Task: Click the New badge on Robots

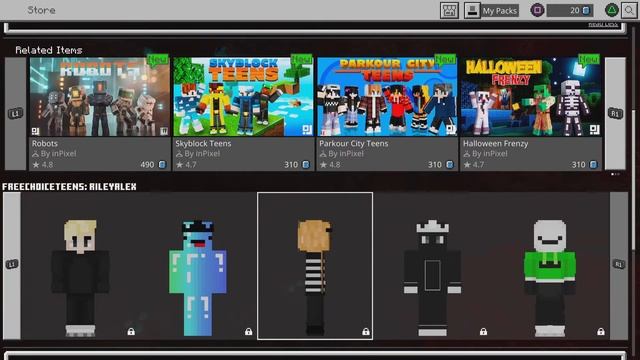Action: (x=158, y=60)
